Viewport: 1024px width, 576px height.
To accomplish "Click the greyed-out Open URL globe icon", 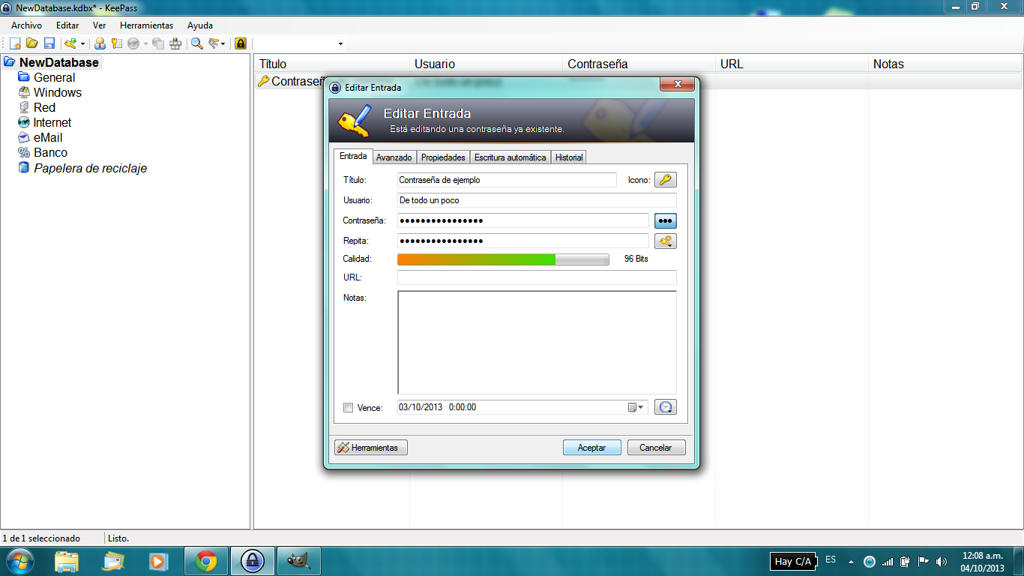I will coord(134,44).
